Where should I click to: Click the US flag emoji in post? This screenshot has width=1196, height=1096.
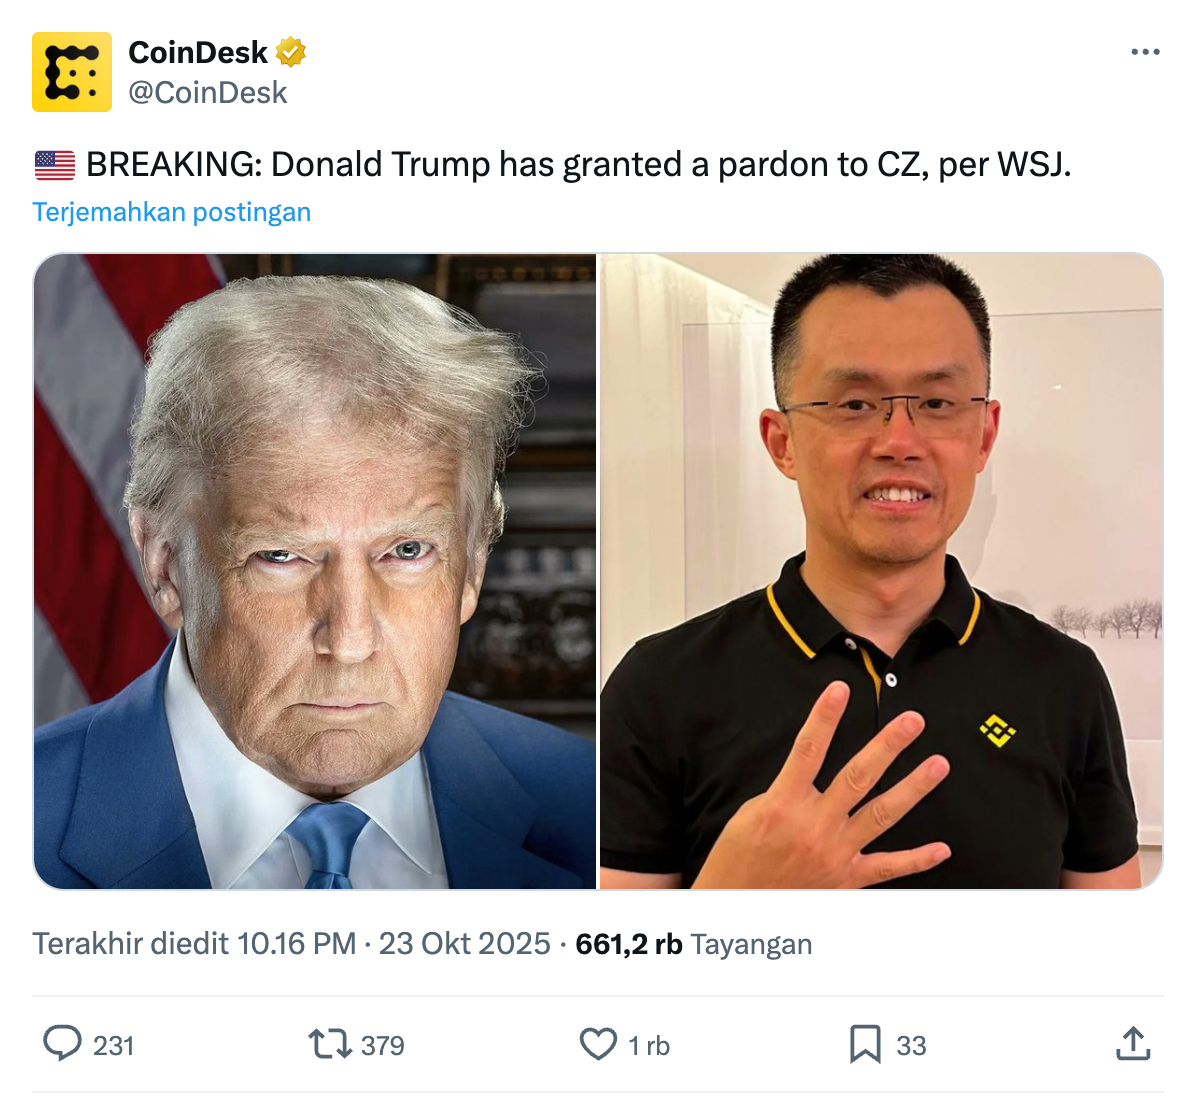[55, 165]
